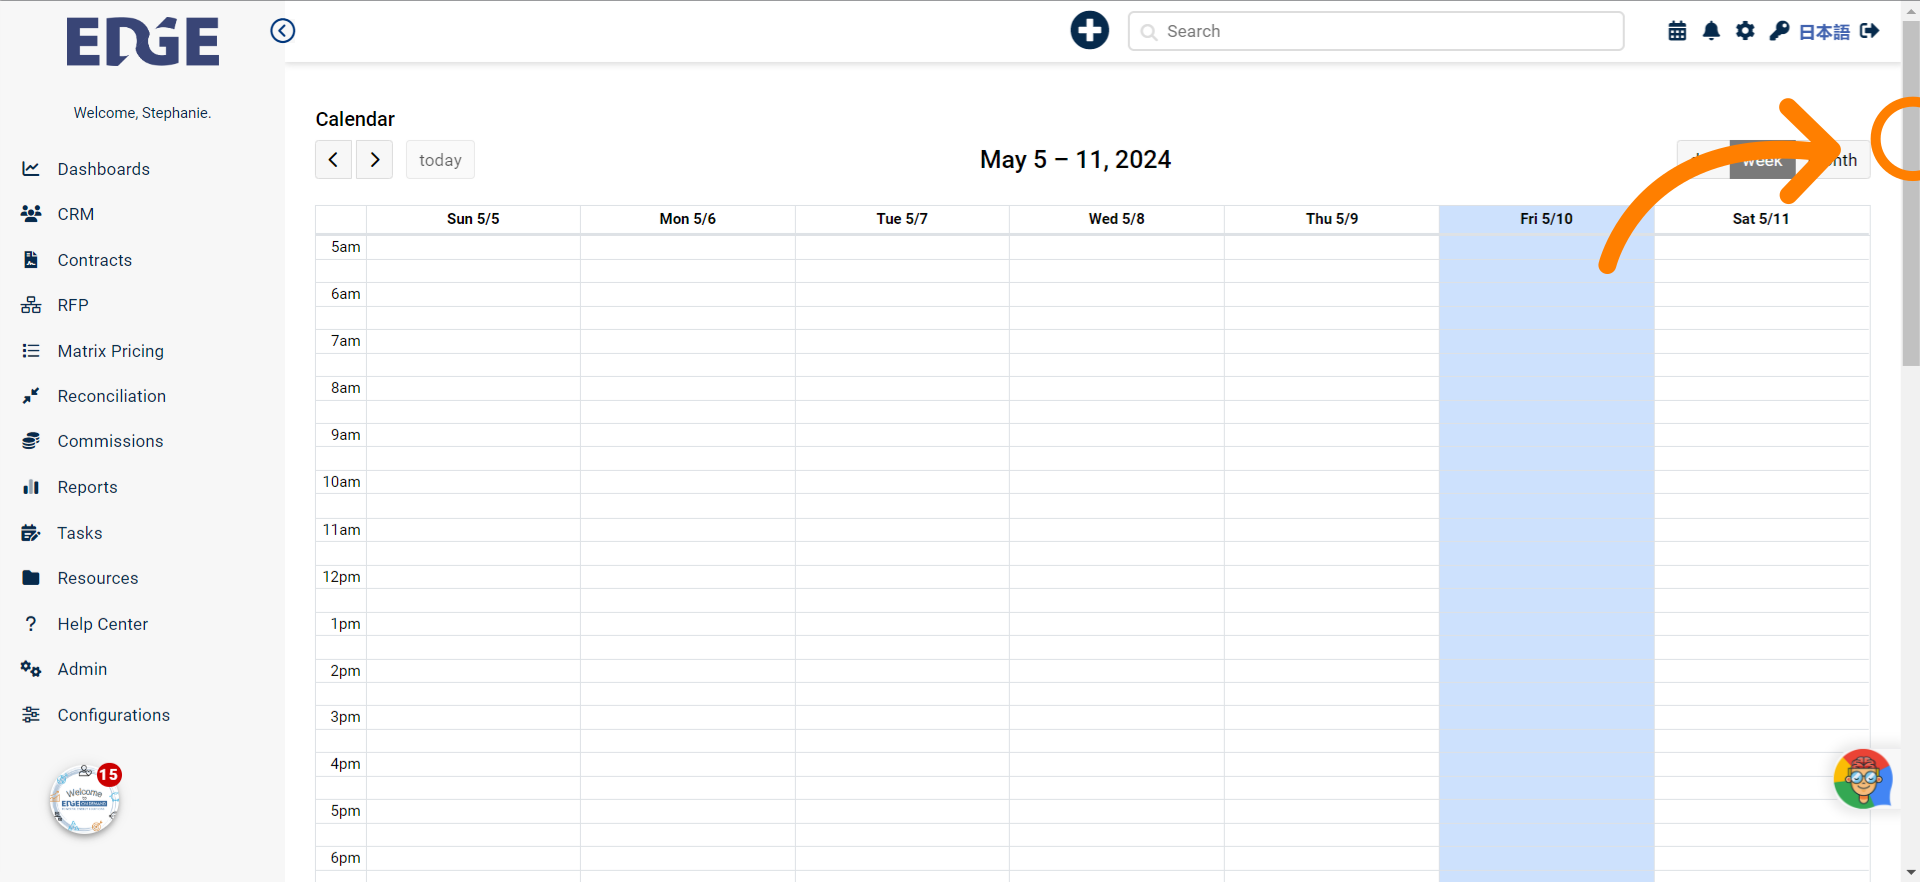This screenshot has height=882, width=1920.
Task: Open Commissions page
Action: pyautogui.click(x=110, y=441)
